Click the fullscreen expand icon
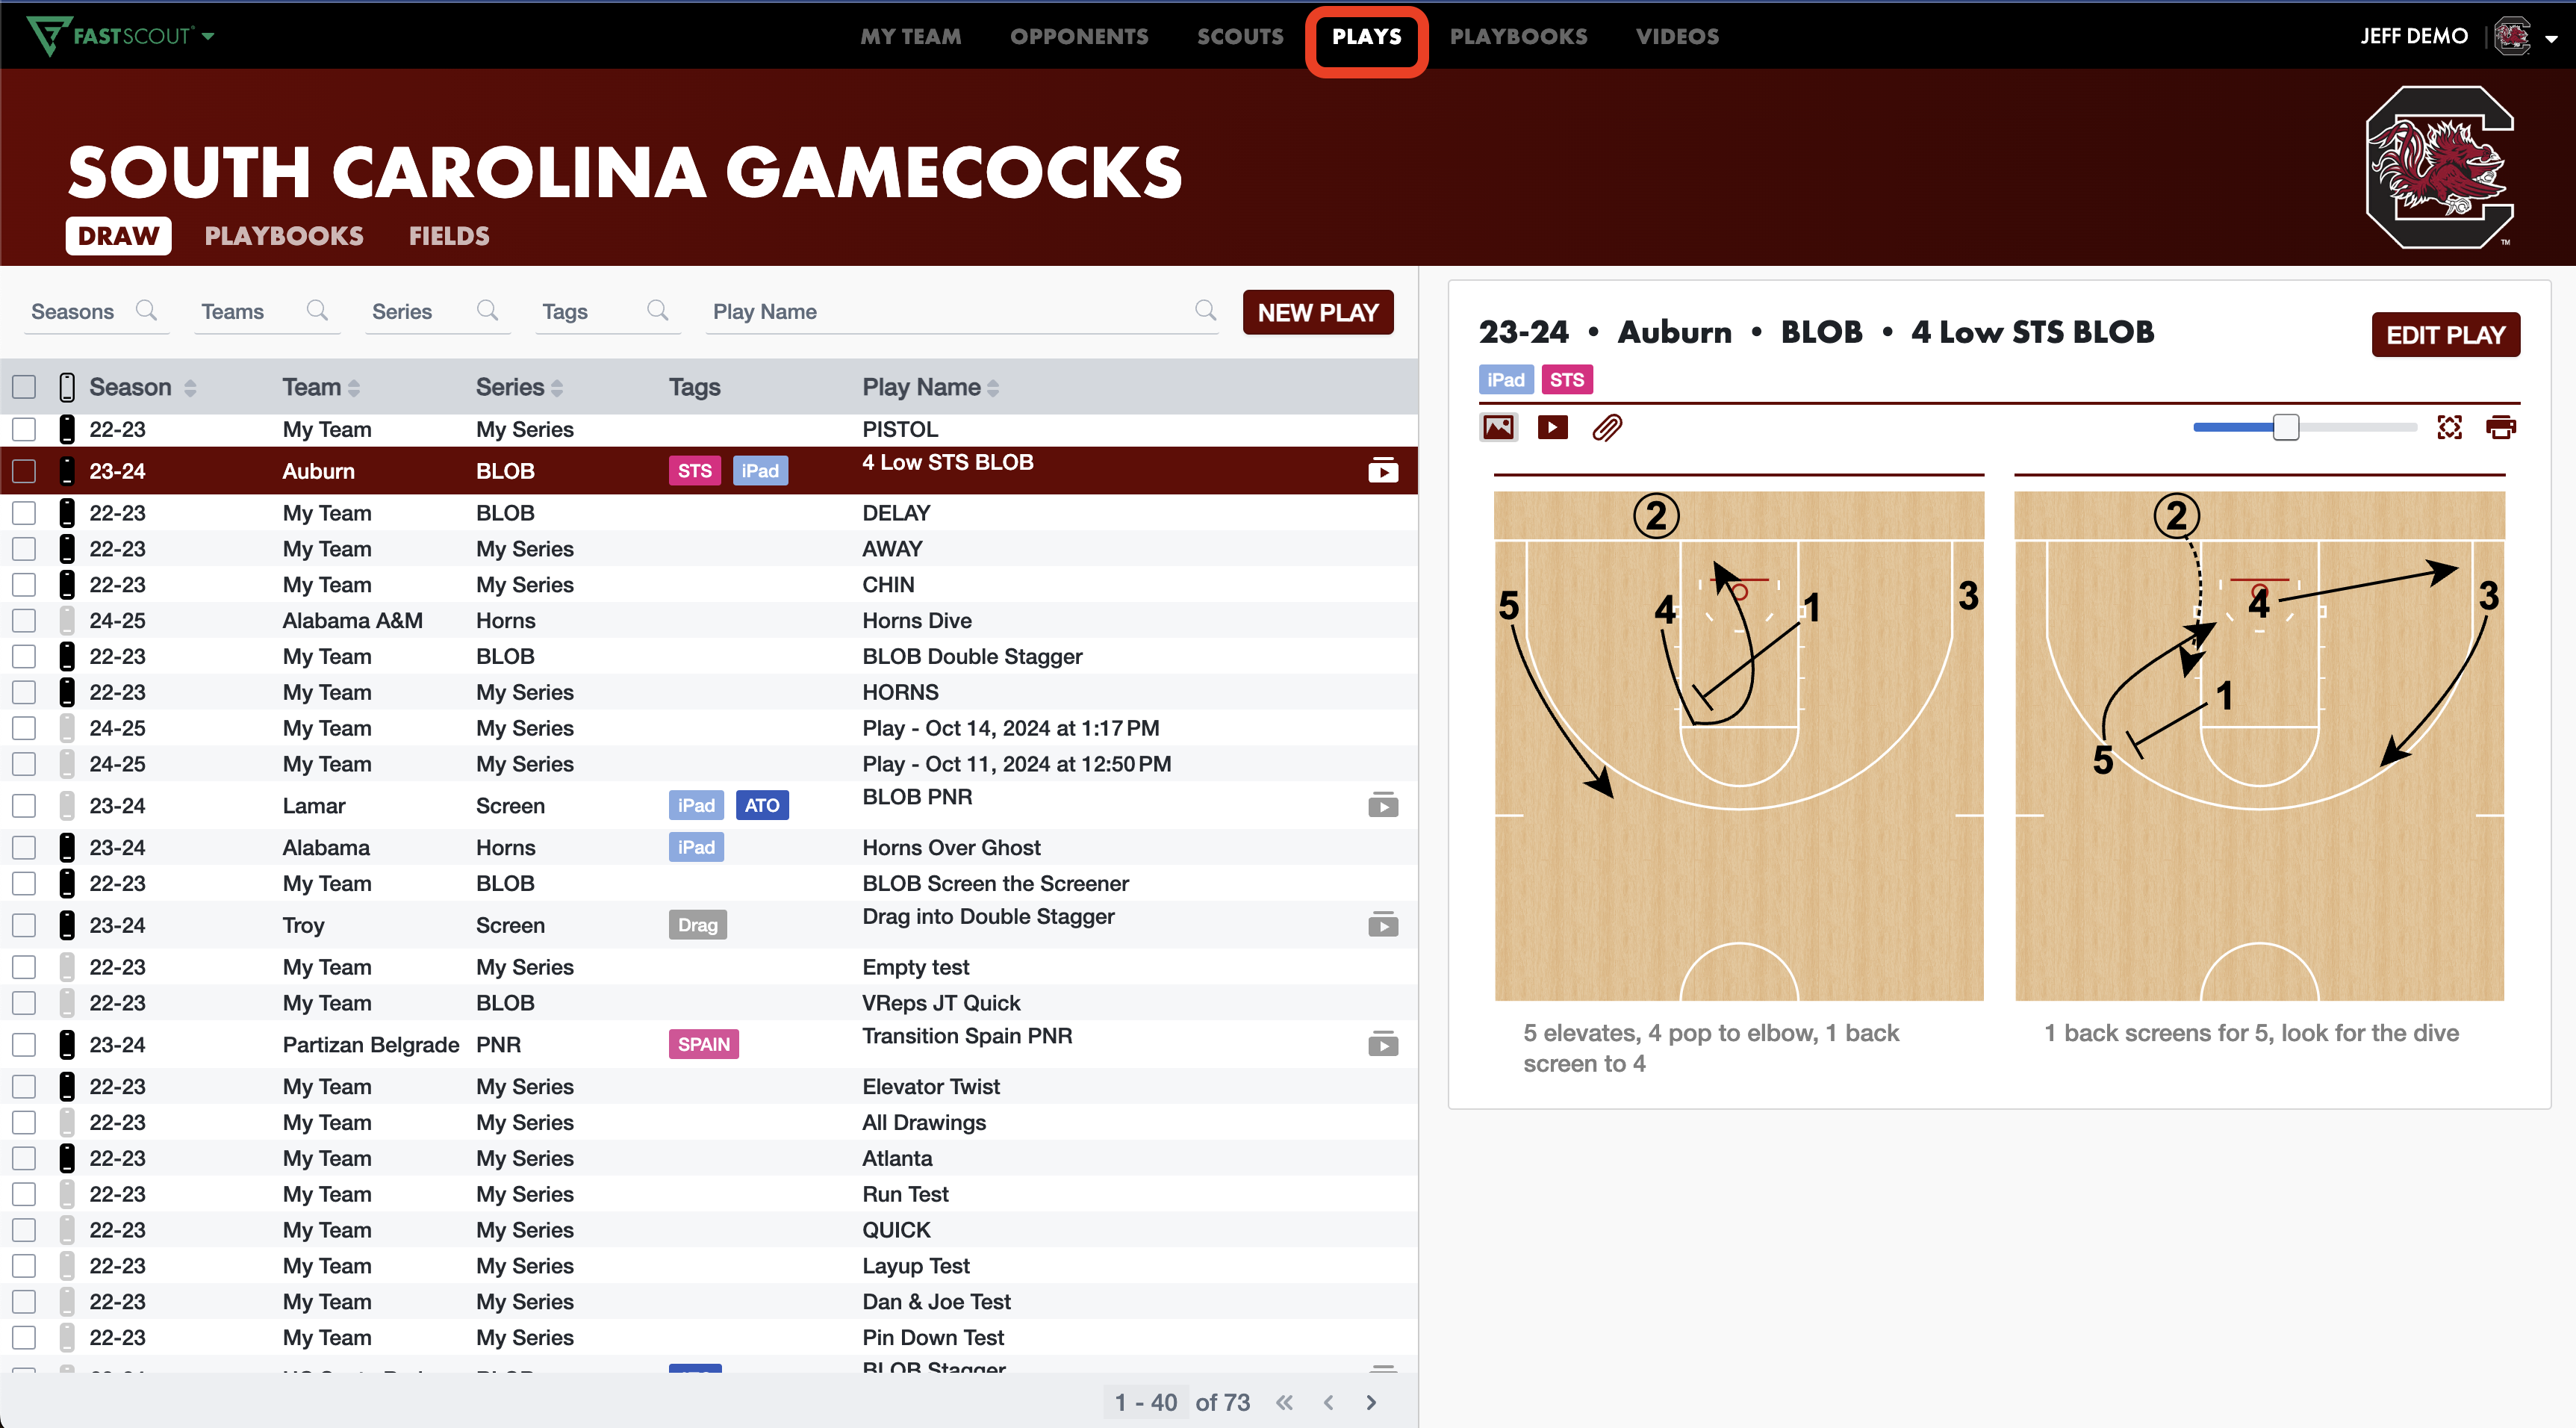Image resolution: width=2576 pixels, height=1428 pixels. pos(2449,428)
